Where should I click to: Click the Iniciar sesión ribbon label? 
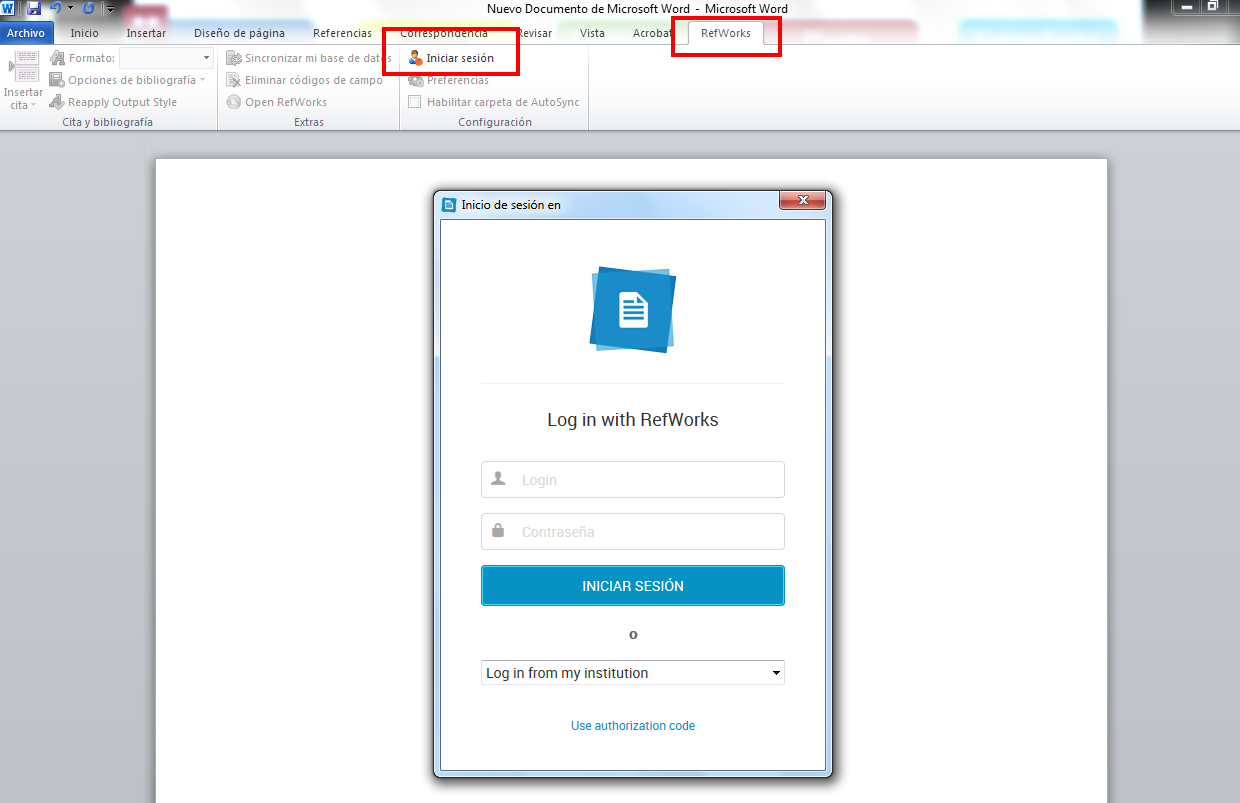pos(460,58)
